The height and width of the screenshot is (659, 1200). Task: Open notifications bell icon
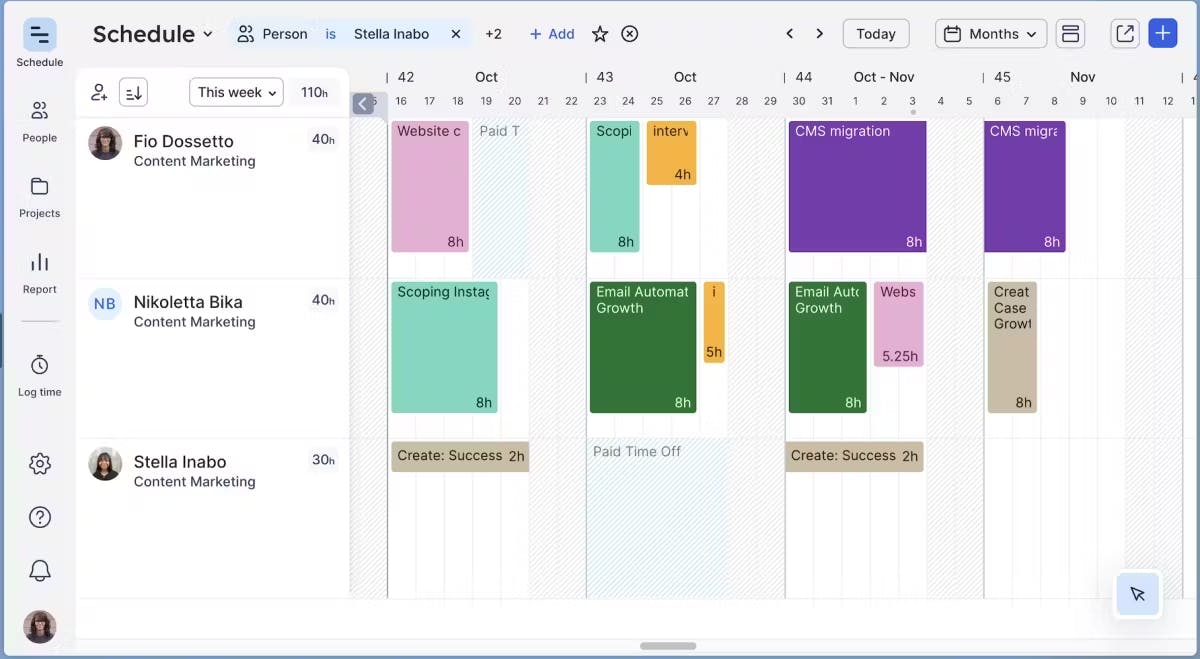39,570
